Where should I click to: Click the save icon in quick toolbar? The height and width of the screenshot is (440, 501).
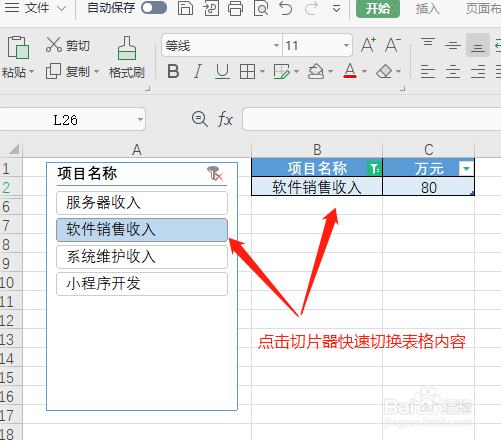click(x=185, y=8)
